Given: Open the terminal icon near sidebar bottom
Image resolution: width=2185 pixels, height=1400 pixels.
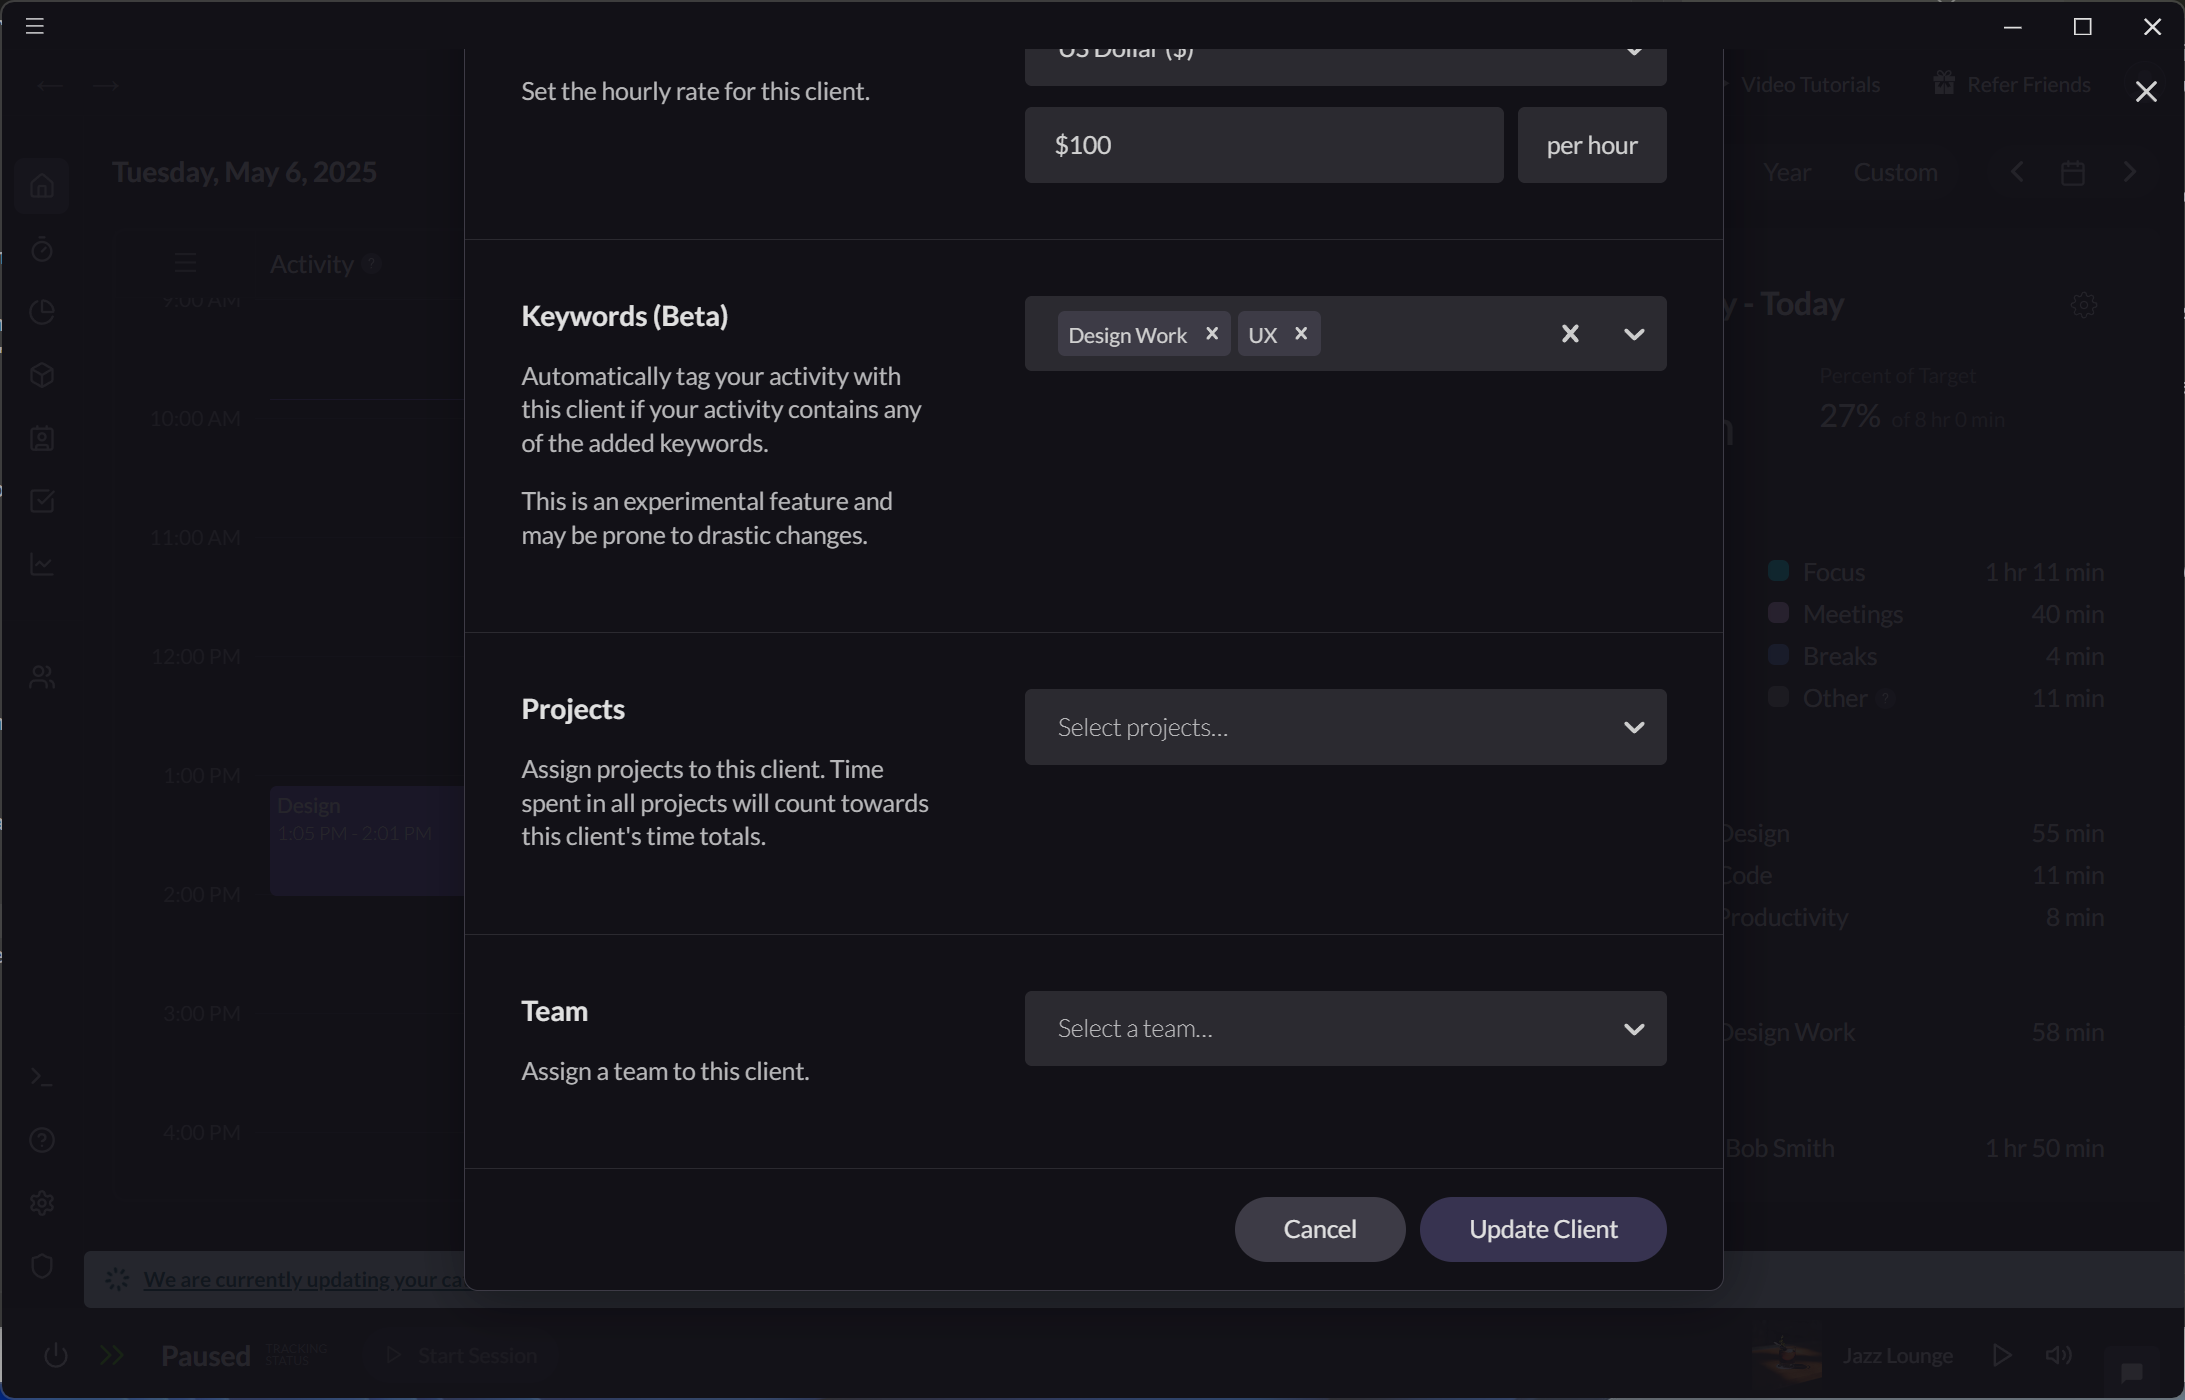Looking at the screenshot, I should [42, 1076].
